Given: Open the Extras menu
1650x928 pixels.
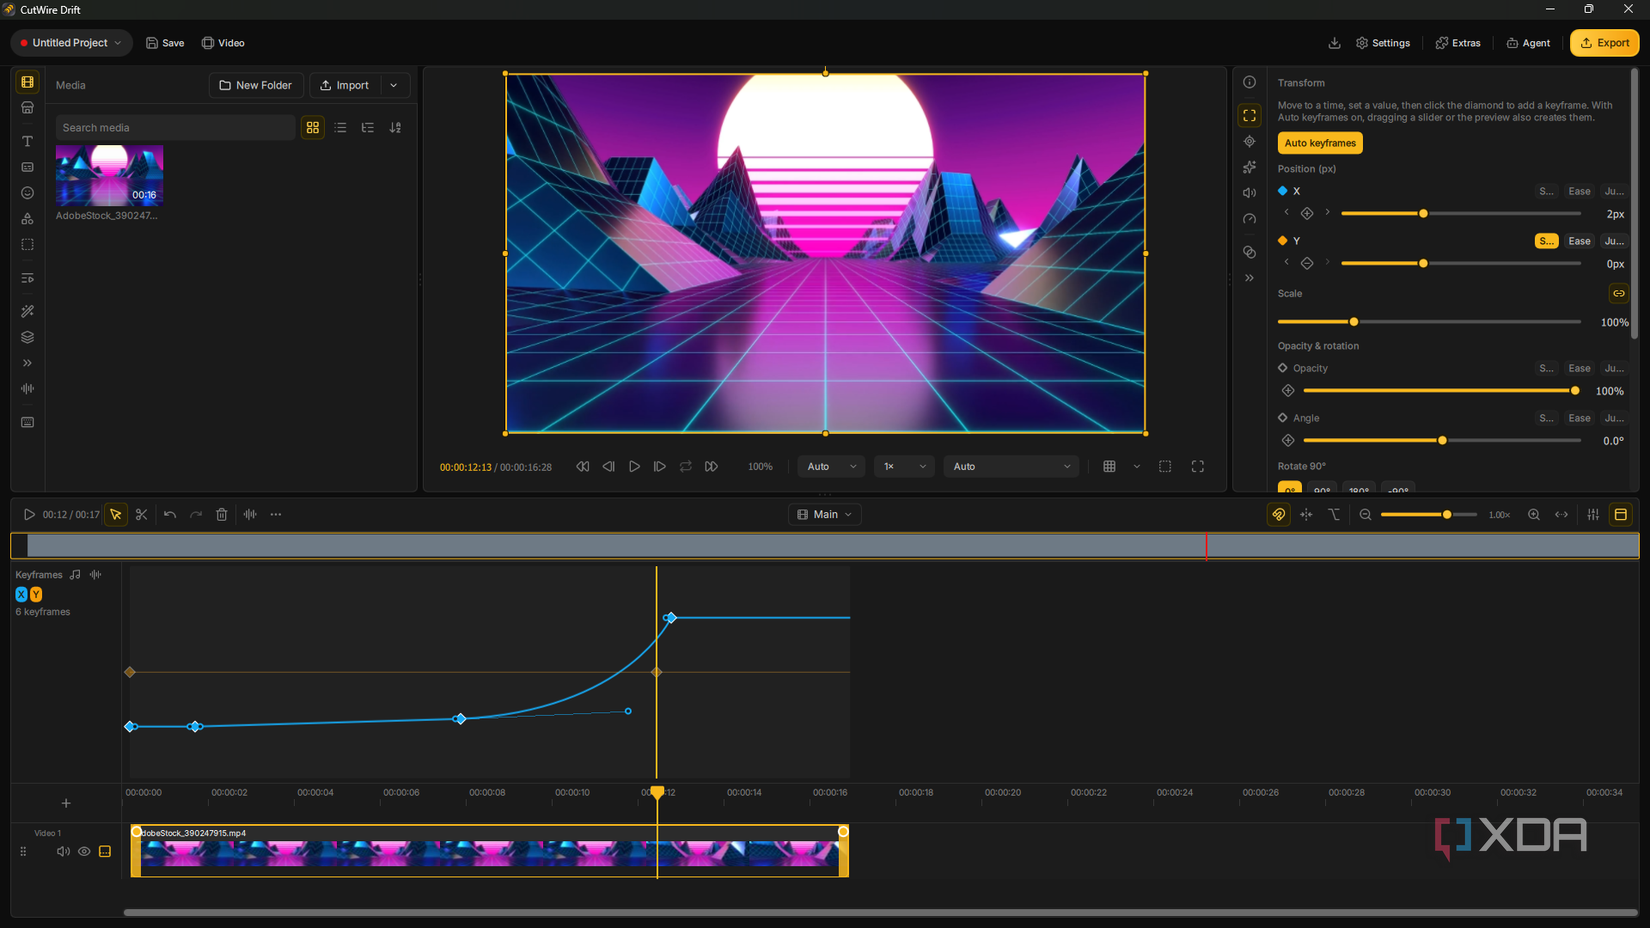Looking at the screenshot, I should point(1458,43).
